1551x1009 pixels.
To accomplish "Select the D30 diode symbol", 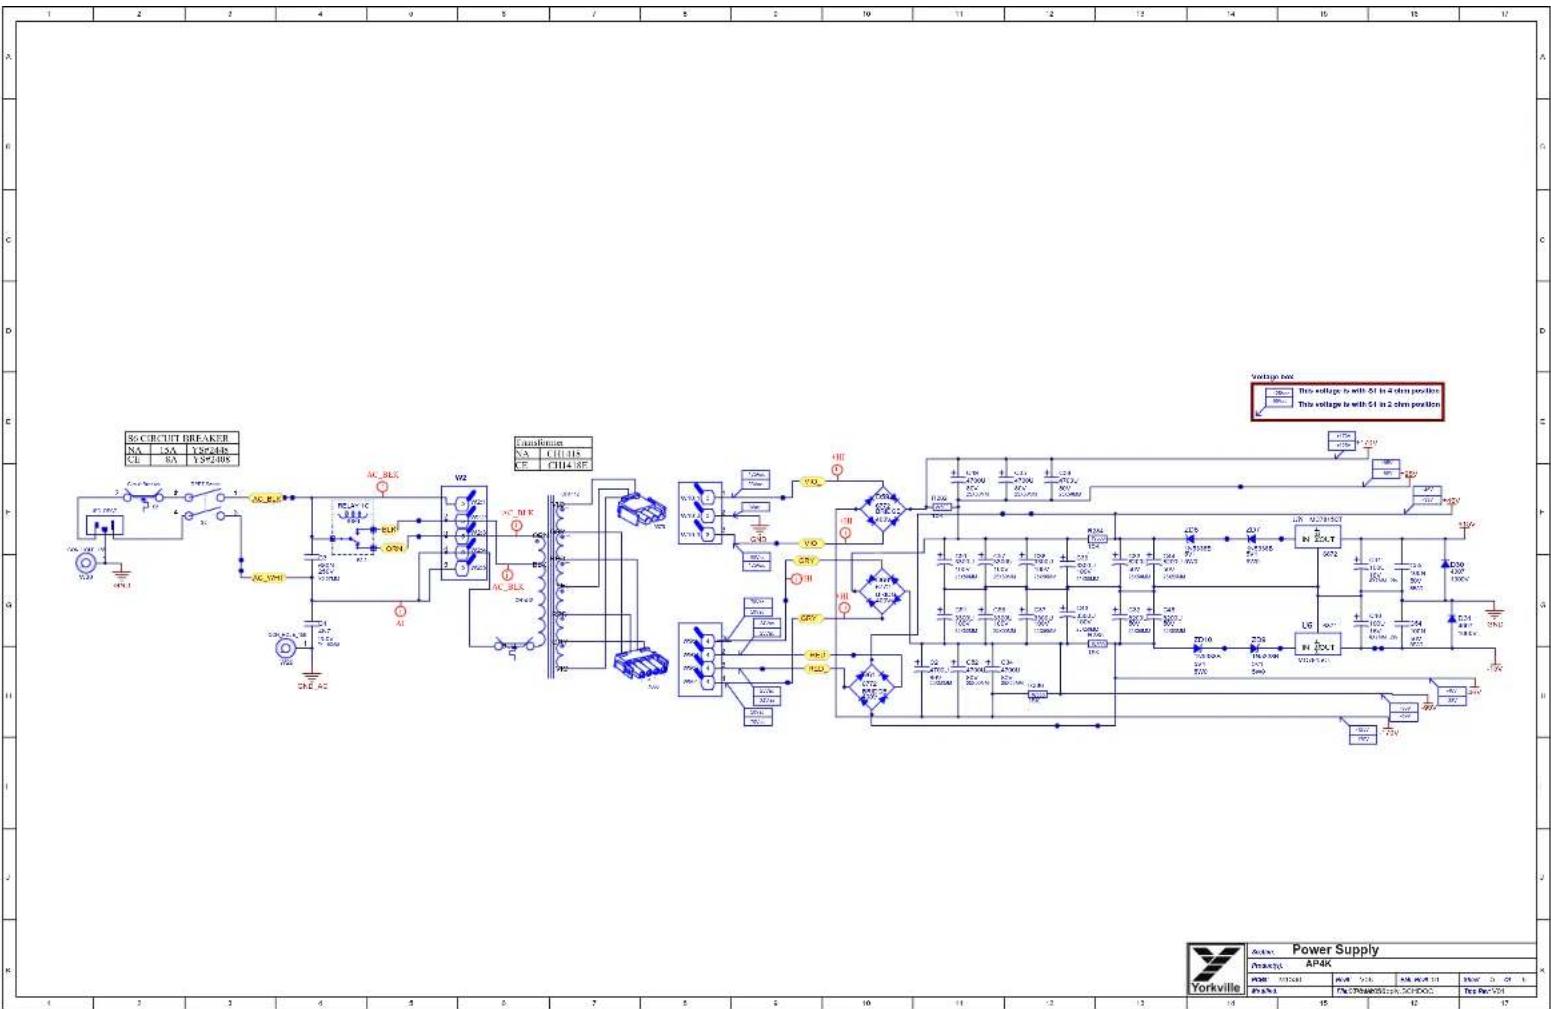I will (1445, 564).
